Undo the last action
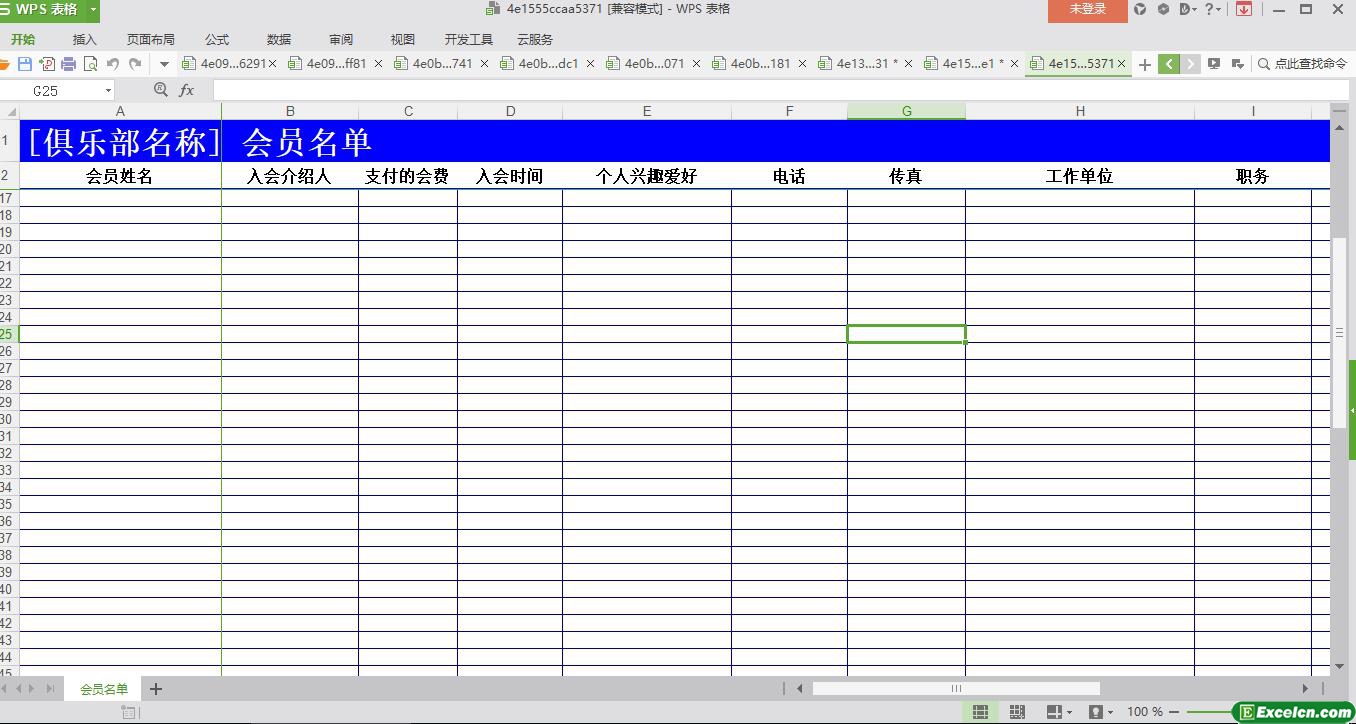The width and height of the screenshot is (1356, 724). point(113,64)
